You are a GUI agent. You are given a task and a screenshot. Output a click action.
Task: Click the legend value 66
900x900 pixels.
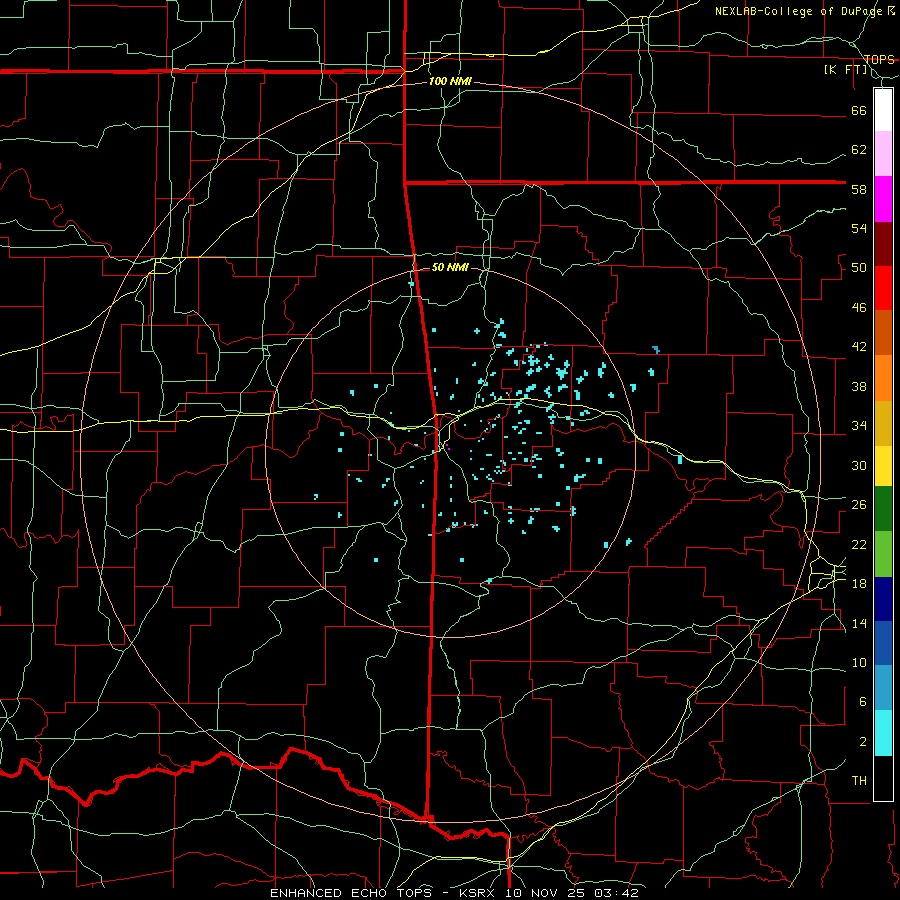click(x=859, y=110)
